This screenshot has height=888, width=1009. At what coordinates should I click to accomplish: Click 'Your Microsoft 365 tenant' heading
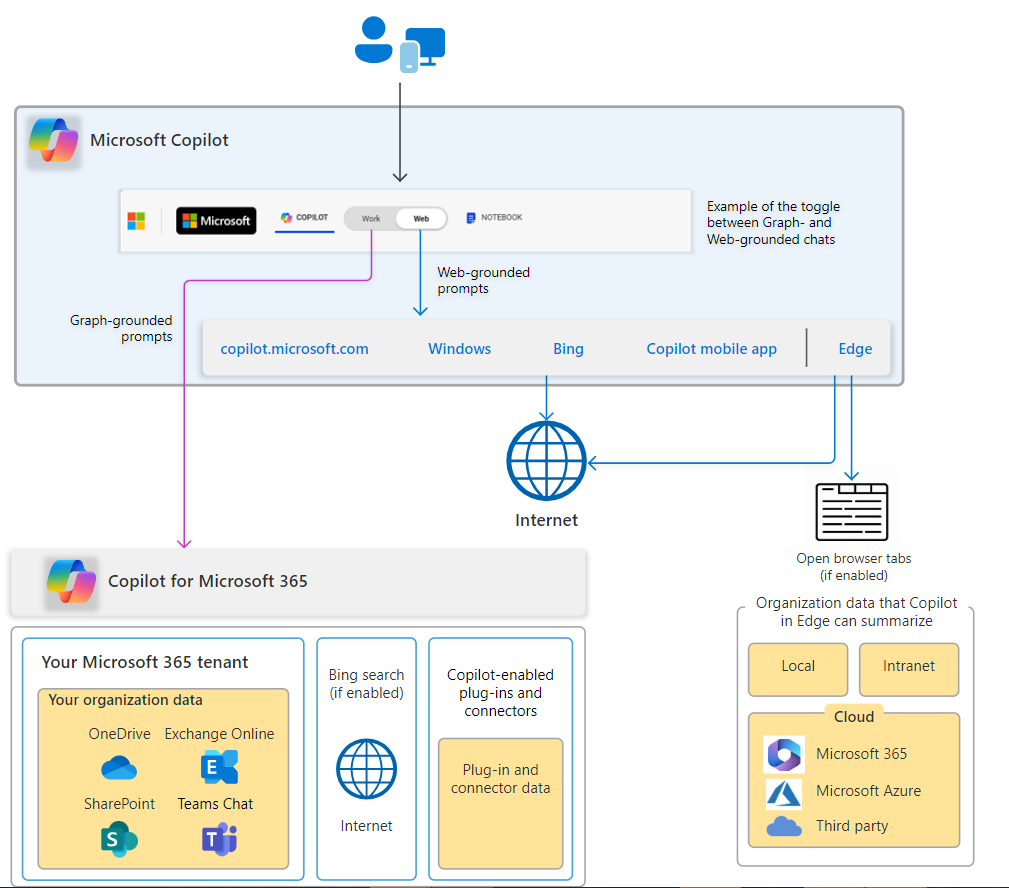coord(145,662)
